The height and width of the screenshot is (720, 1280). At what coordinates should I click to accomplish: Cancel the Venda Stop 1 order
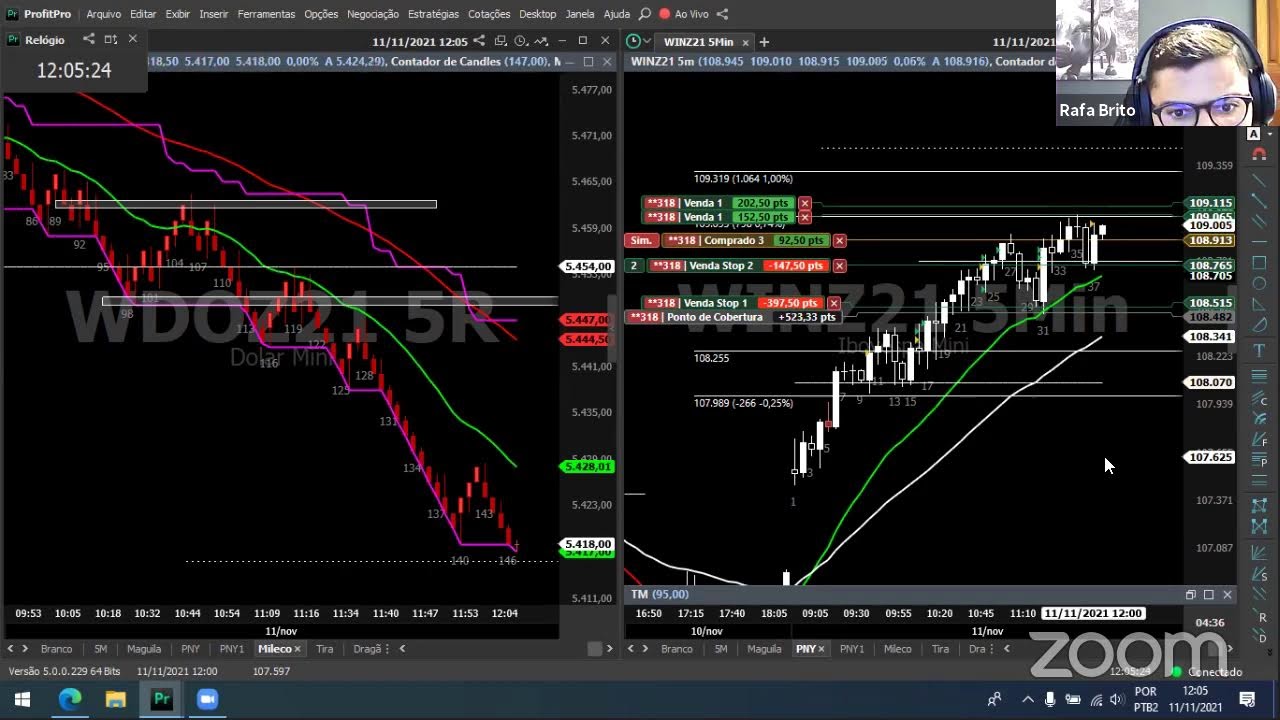(x=833, y=303)
